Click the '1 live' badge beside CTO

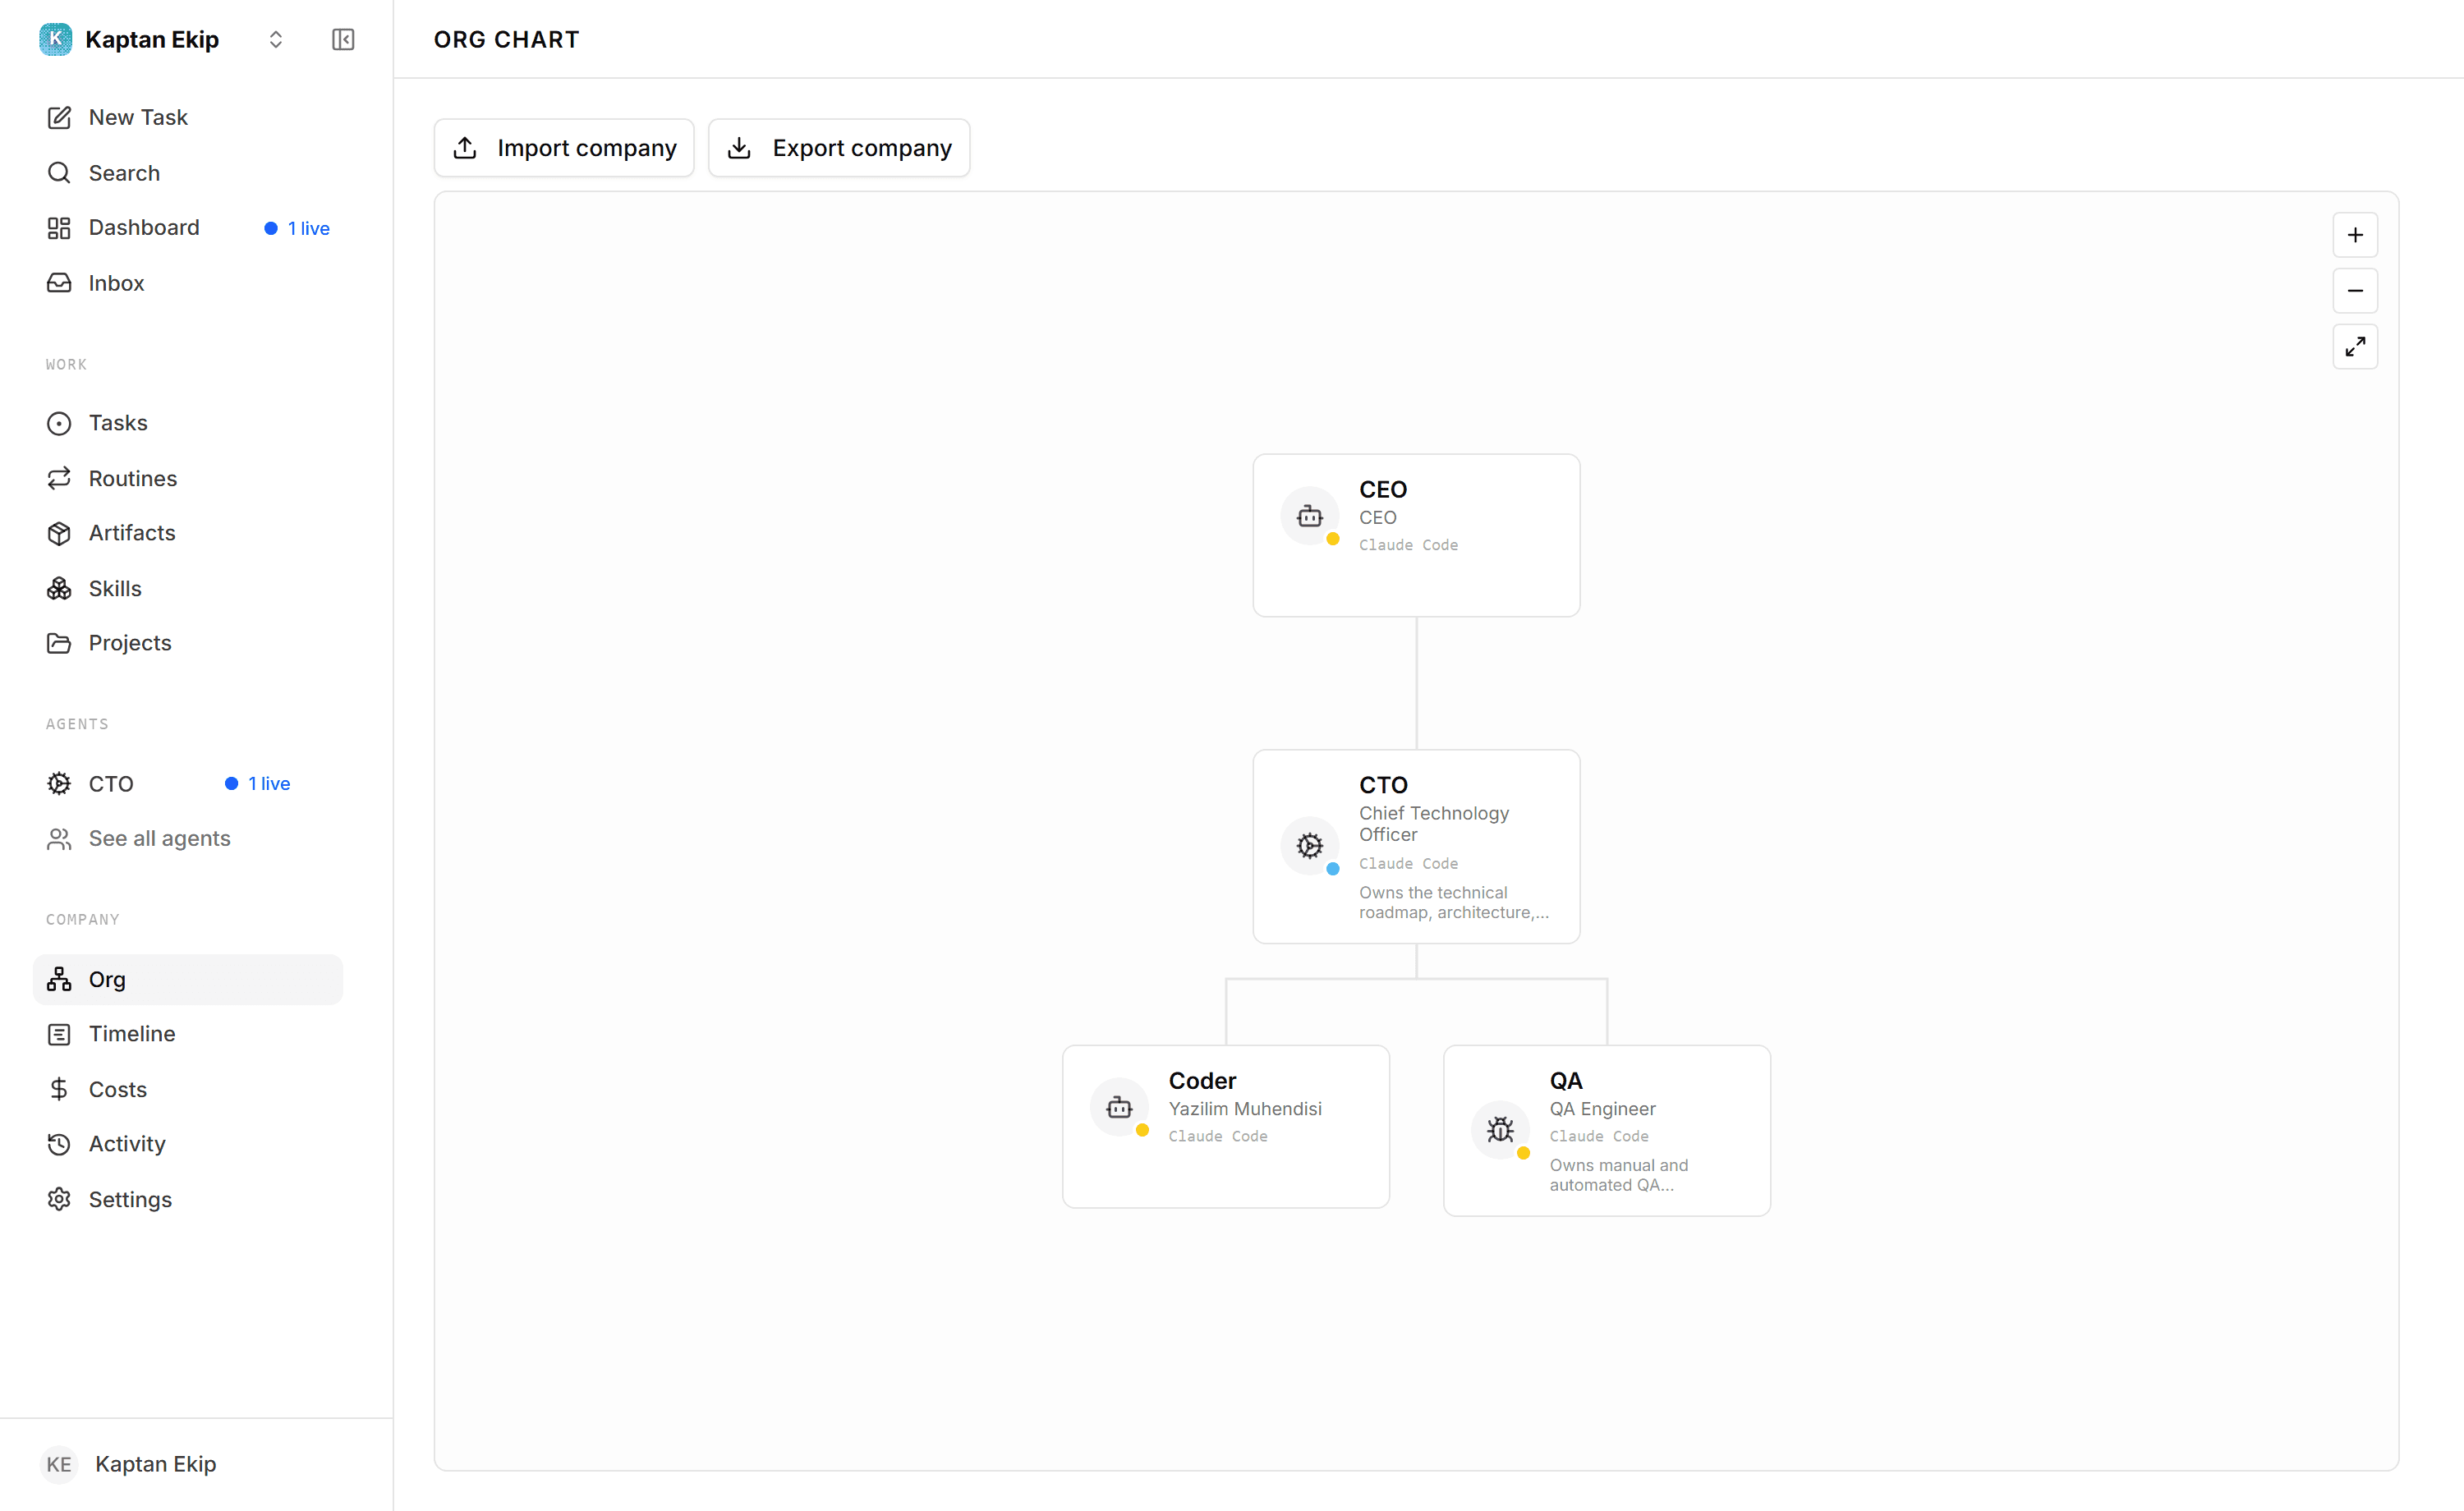pyautogui.click(x=257, y=784)
